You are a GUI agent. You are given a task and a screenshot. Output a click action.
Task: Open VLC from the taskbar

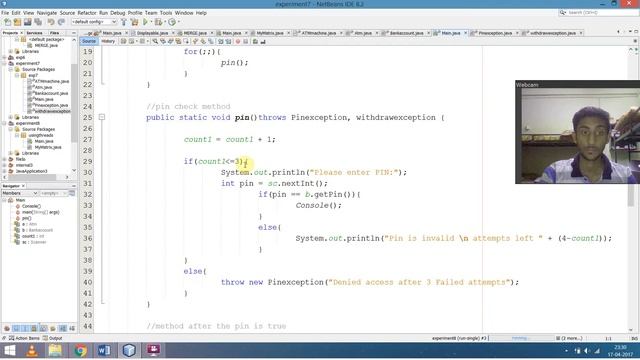[32, 350]
